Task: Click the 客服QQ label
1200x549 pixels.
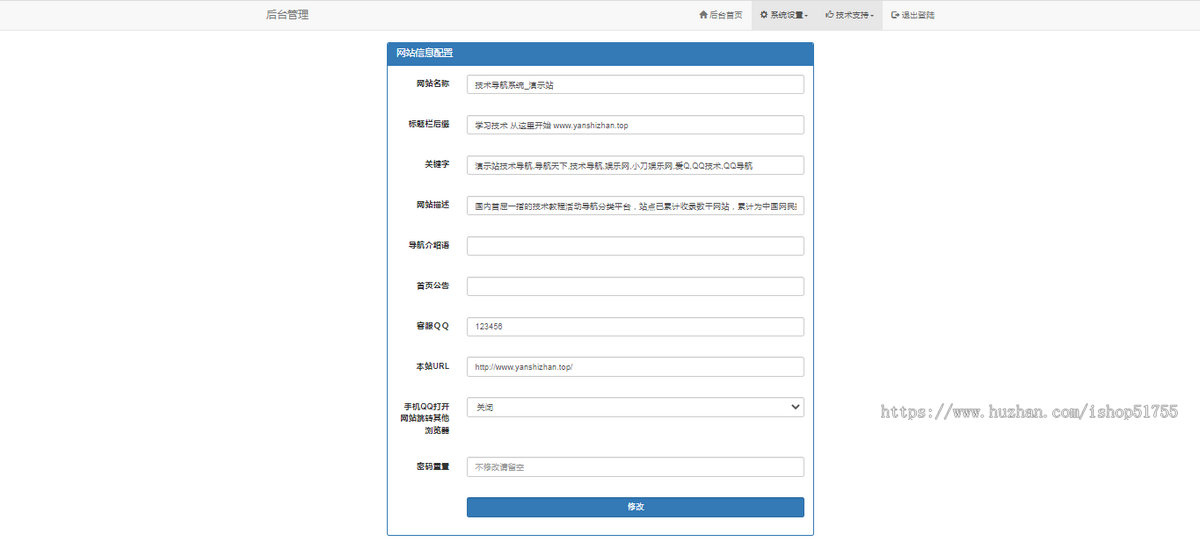Action: [433, 325]
